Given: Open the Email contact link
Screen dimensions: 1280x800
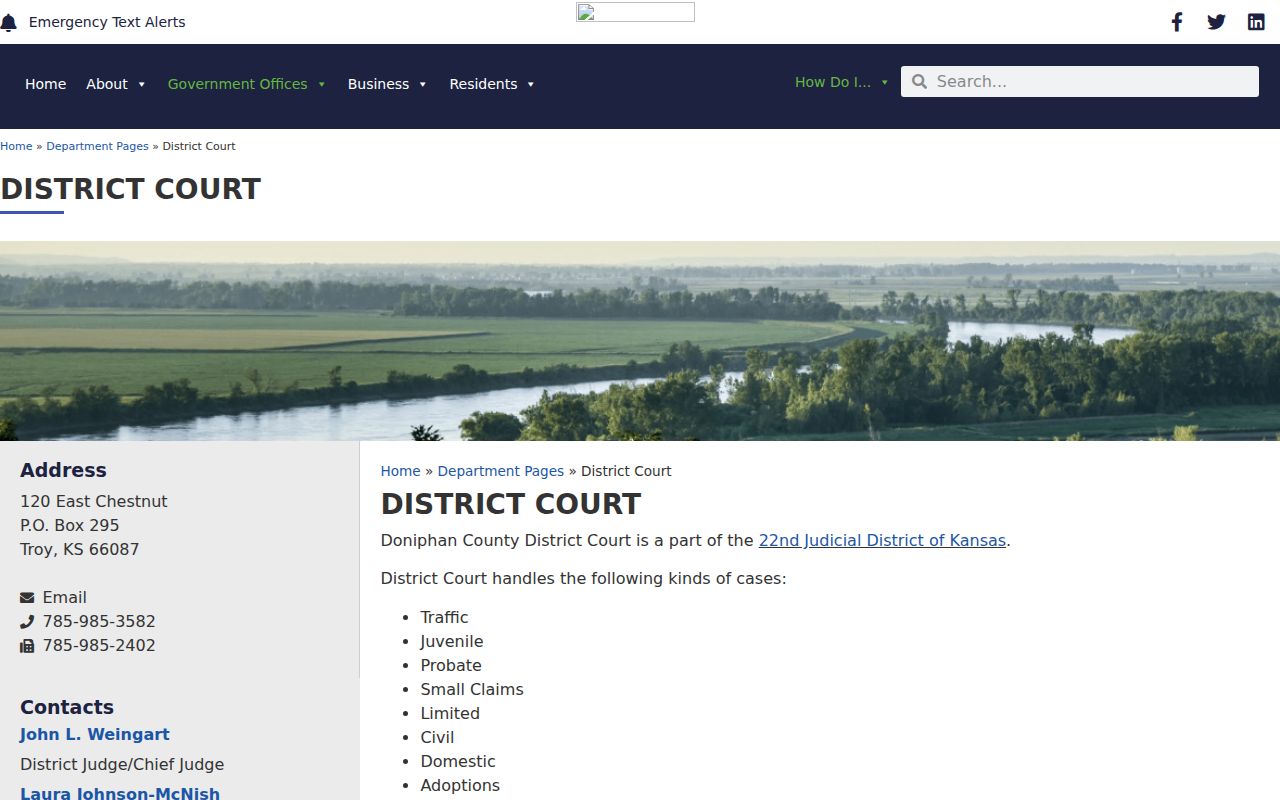Looking at the screenshot, I should coord(64,597).
